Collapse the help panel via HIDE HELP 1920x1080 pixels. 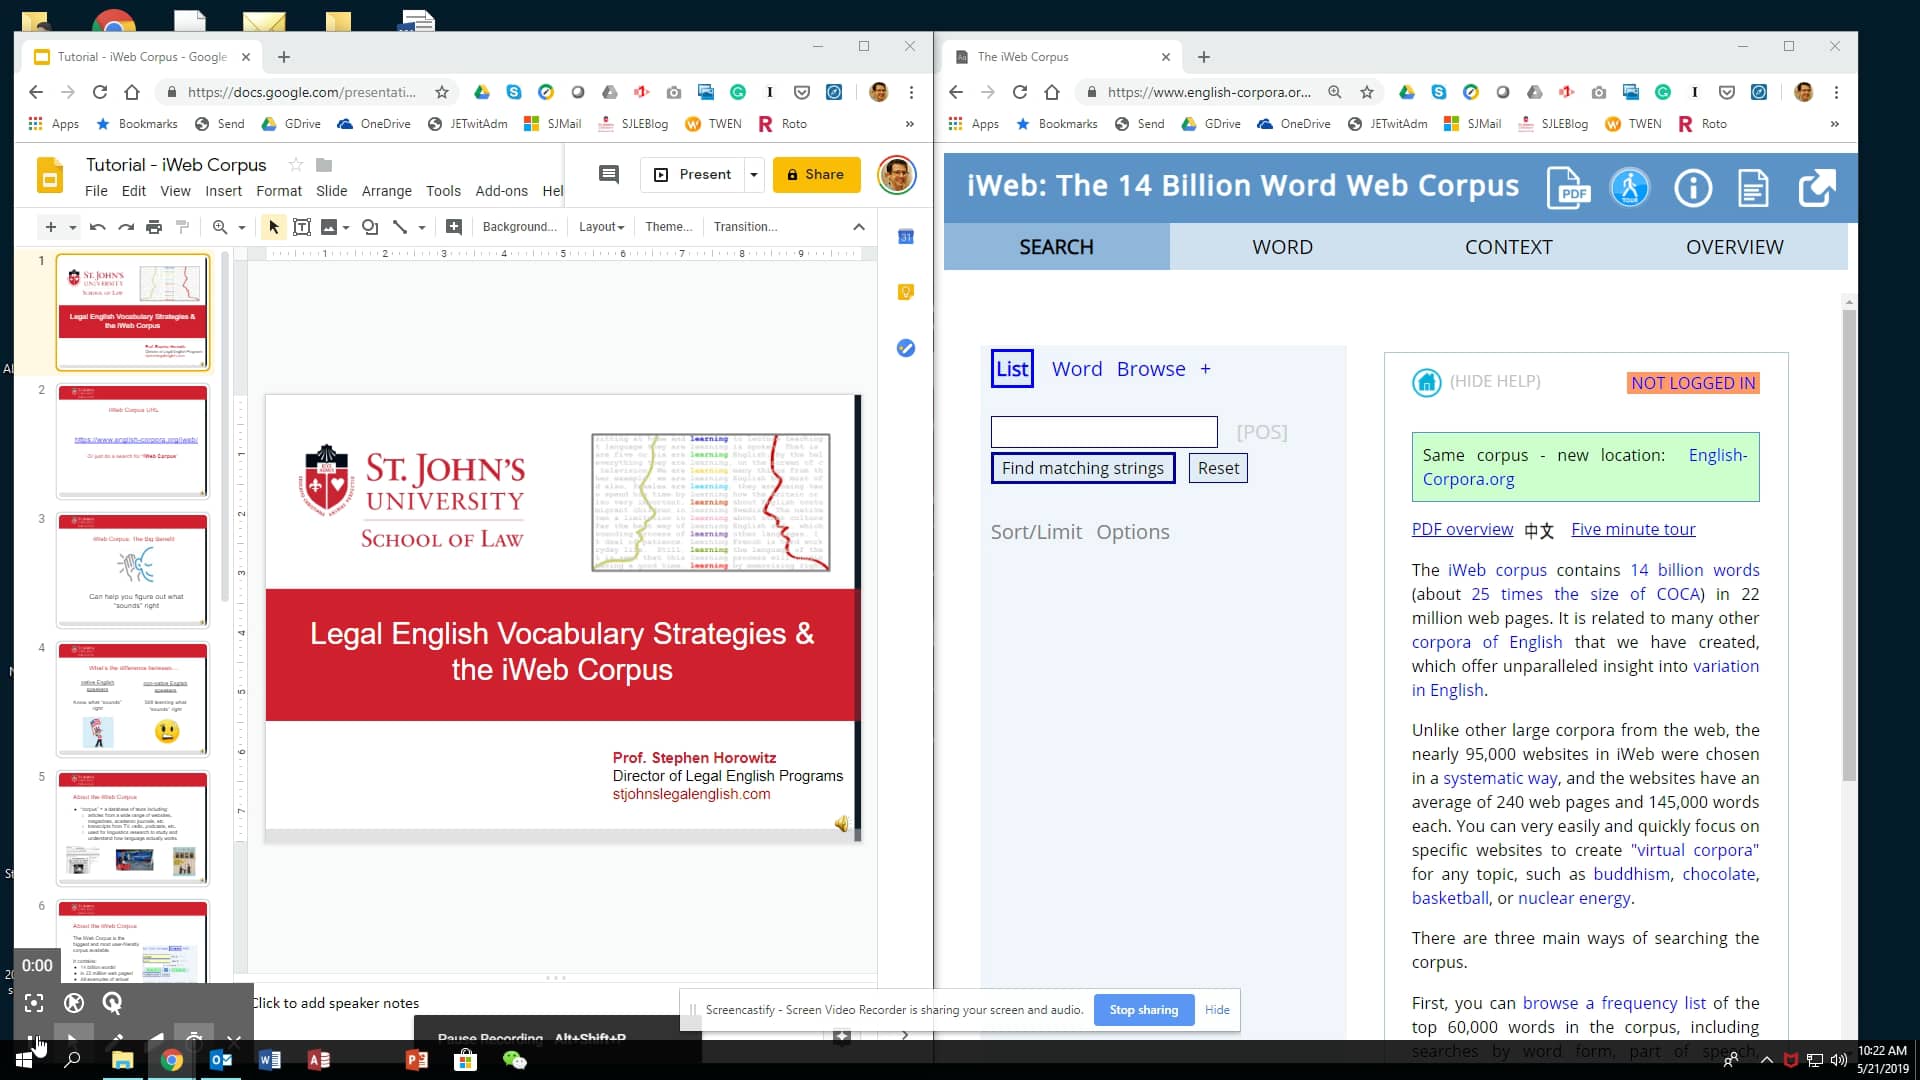1493,381
